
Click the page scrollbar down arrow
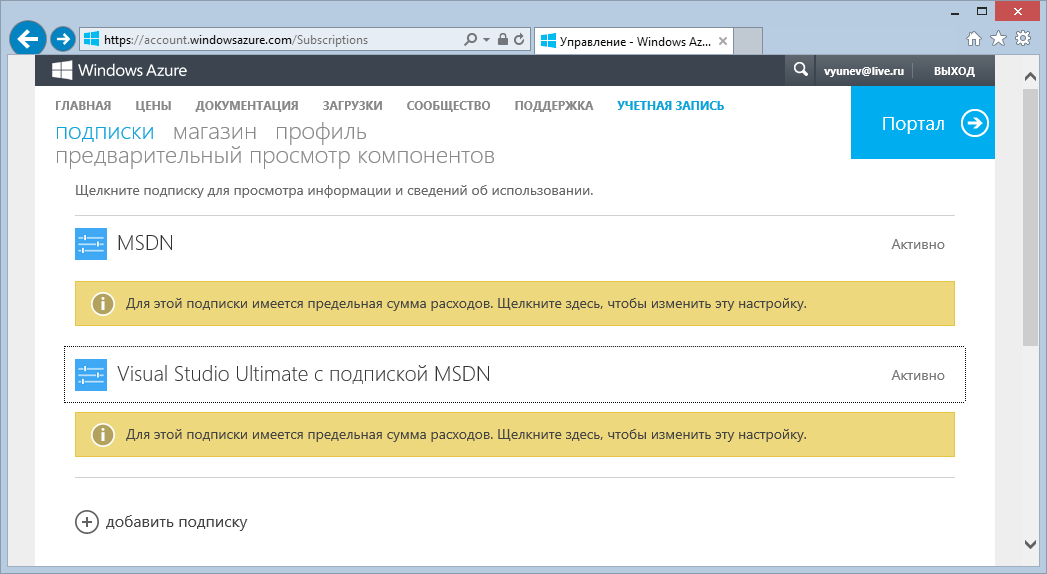pyautogui.click(x=1030, y=545)
